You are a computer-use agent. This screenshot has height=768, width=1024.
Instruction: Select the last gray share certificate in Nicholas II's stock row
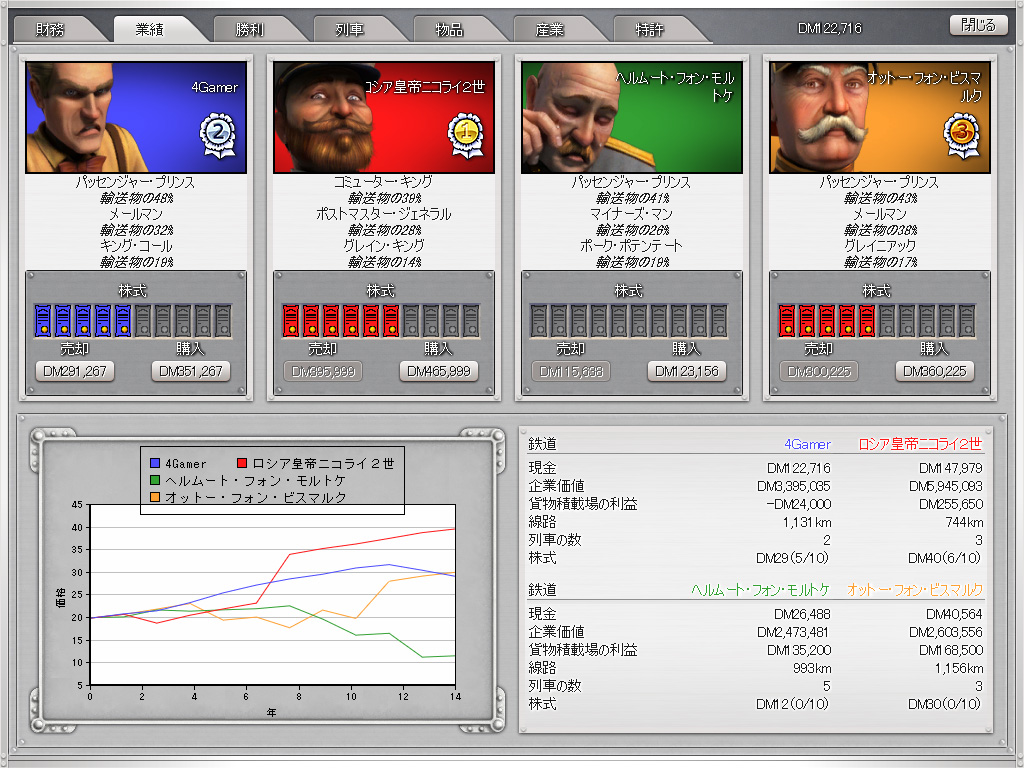[x=470, y=320]
